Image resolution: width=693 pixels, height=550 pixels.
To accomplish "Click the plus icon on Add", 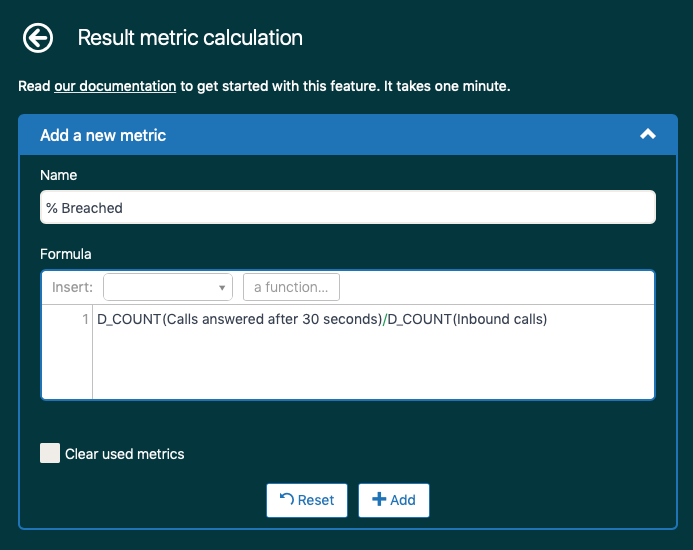I will [379, 500].
